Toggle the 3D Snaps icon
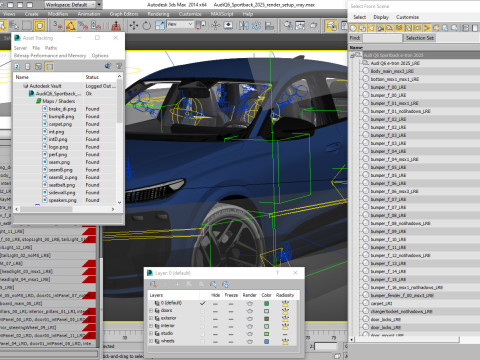Image resolution: width=480 pixels, height=360 pixels. (x=58, y=25)
